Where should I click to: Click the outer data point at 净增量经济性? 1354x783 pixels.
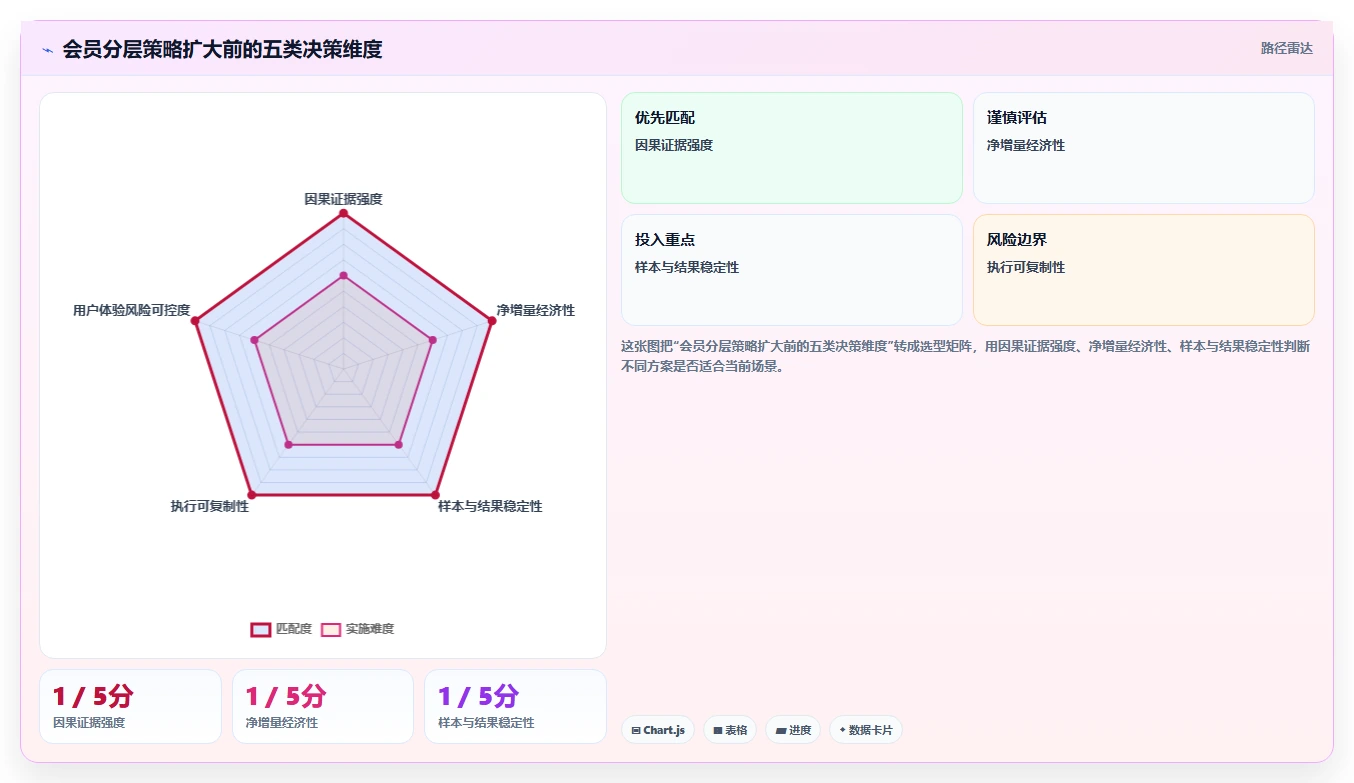[x=491, y=321]
